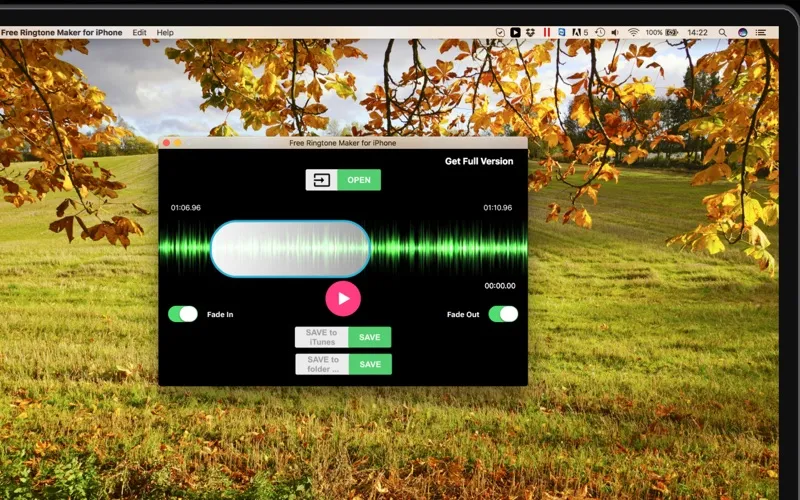Open Spotlight search magnifier
This screenshot has width=800, height=500.
pos(722,32)
